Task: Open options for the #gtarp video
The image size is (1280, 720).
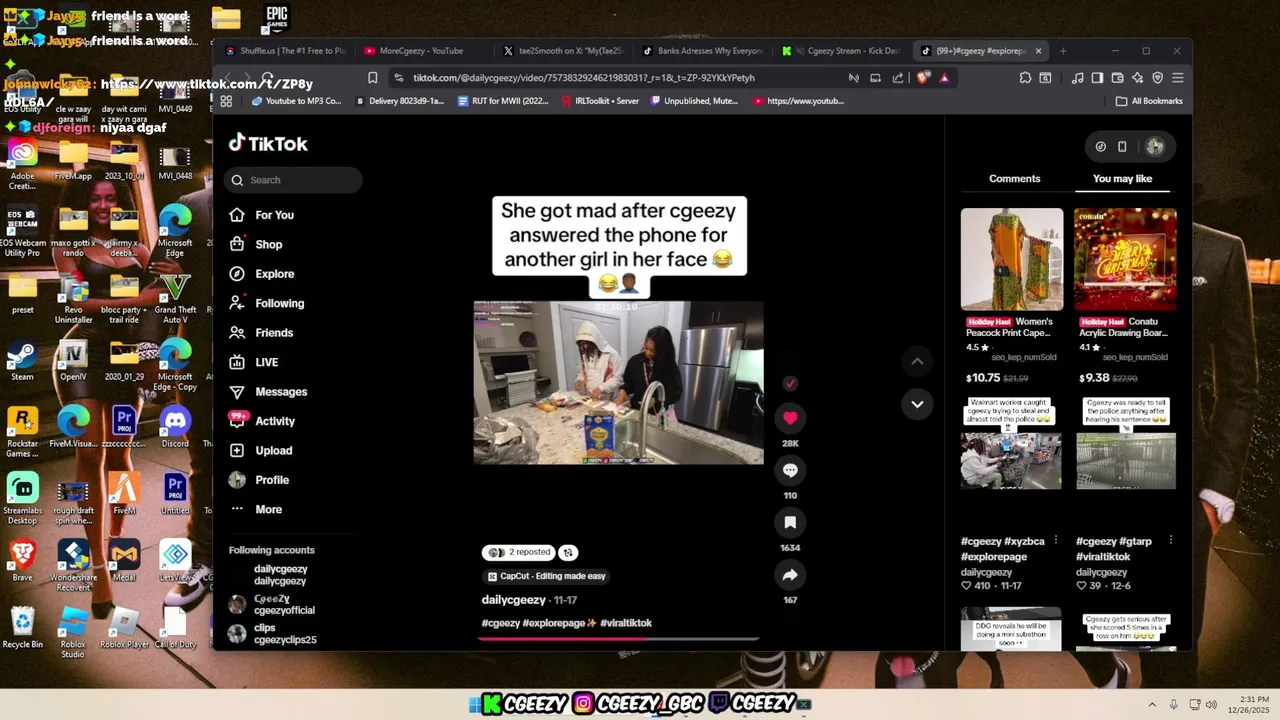Action: point(1170,540)
